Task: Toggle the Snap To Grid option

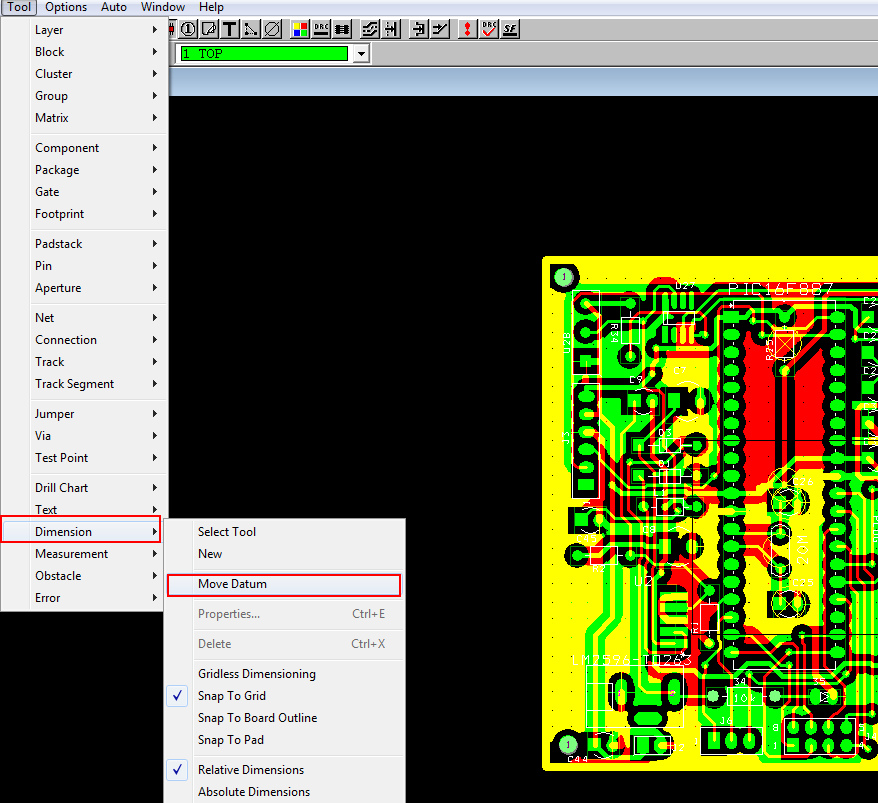Action: [231, 696]
